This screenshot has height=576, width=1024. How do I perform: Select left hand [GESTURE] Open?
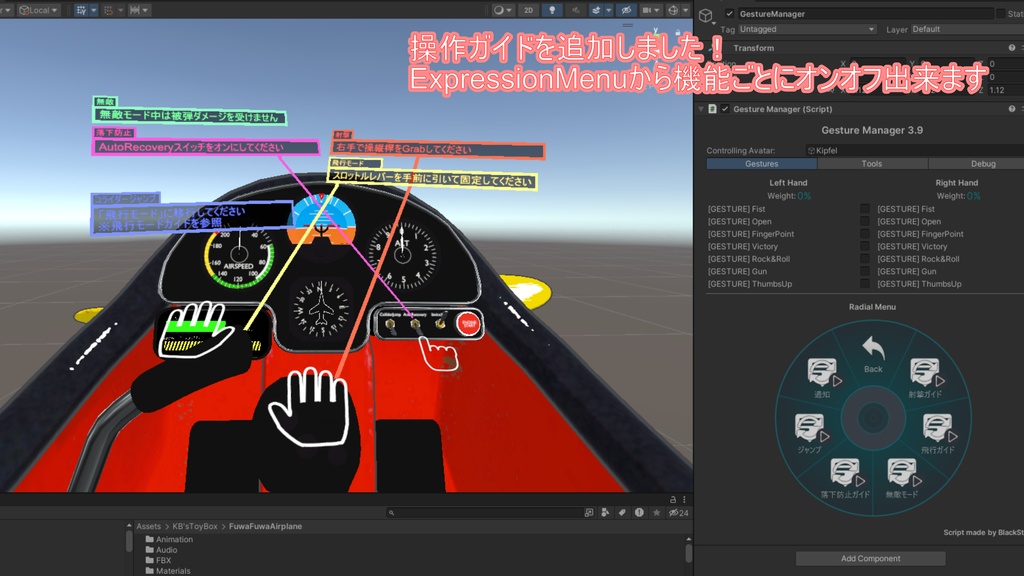(739, 221)
